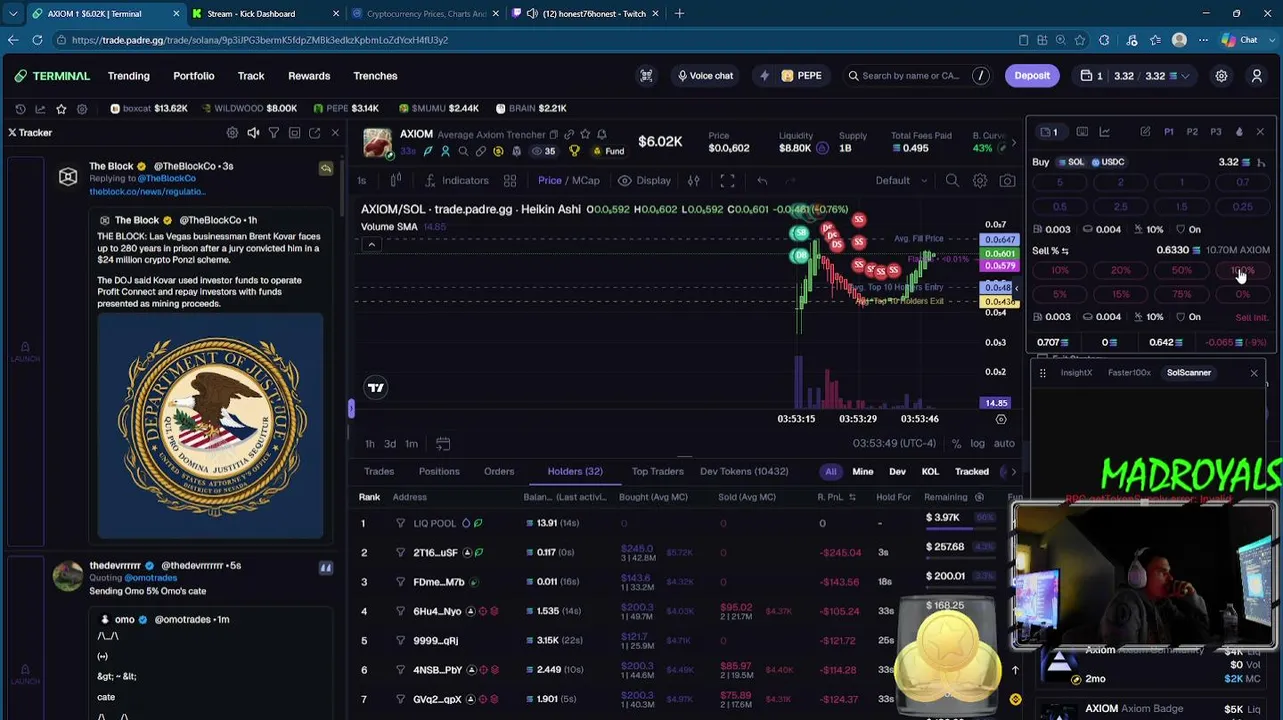Viewport: 1283px width, 720px height.
Task: Close the X Tracker panel
Action: pyautogui.click(x=335, y=133)
